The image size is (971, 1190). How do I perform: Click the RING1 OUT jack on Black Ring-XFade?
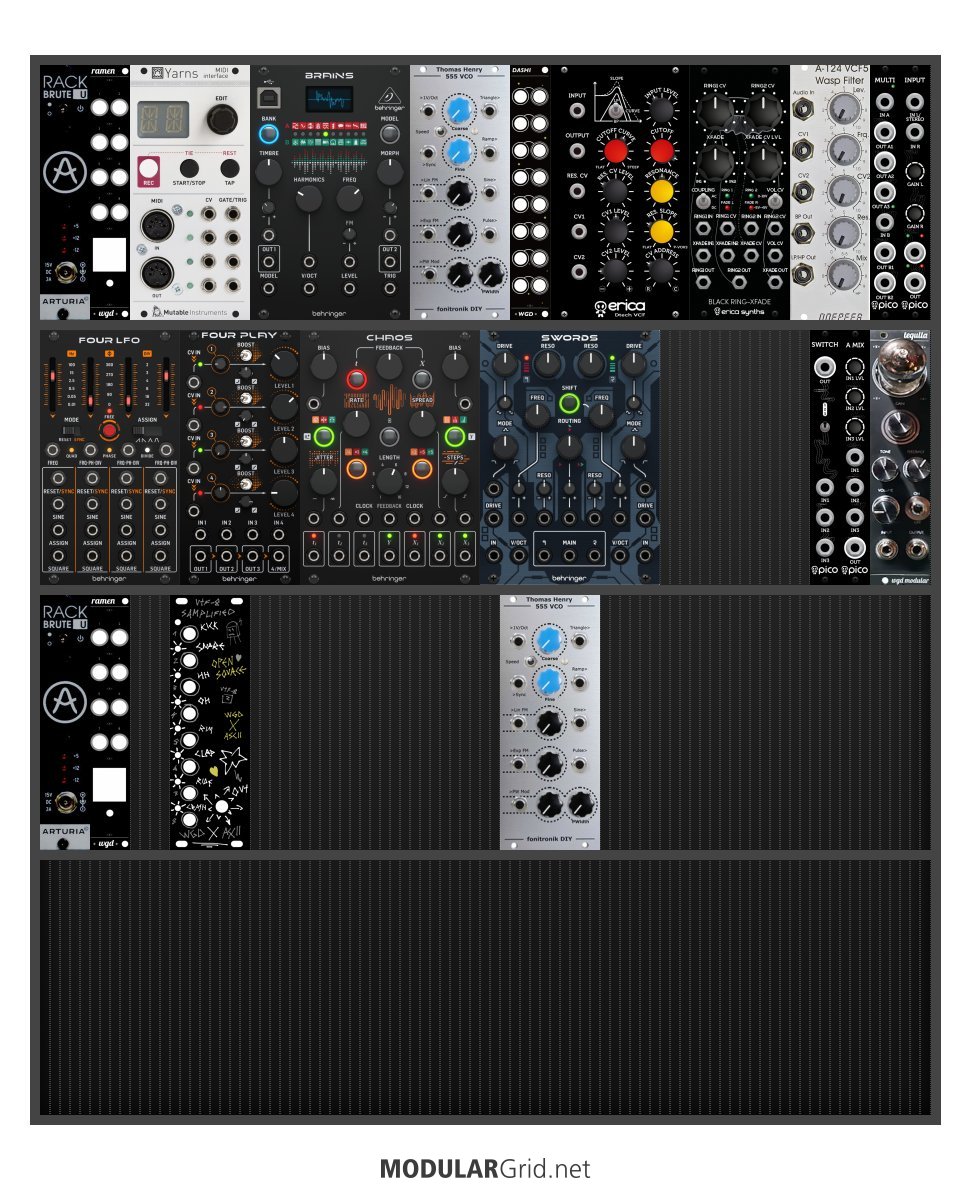tap(703, 282)
